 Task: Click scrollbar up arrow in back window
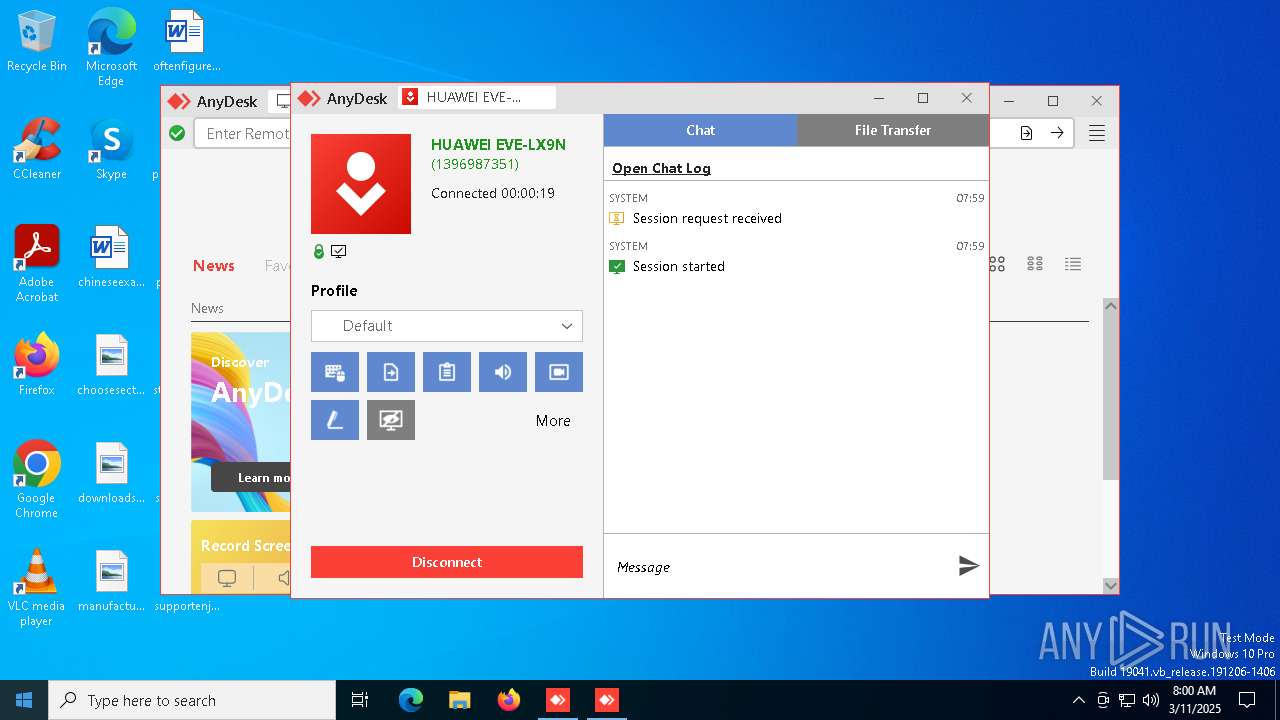[1110, 306]
